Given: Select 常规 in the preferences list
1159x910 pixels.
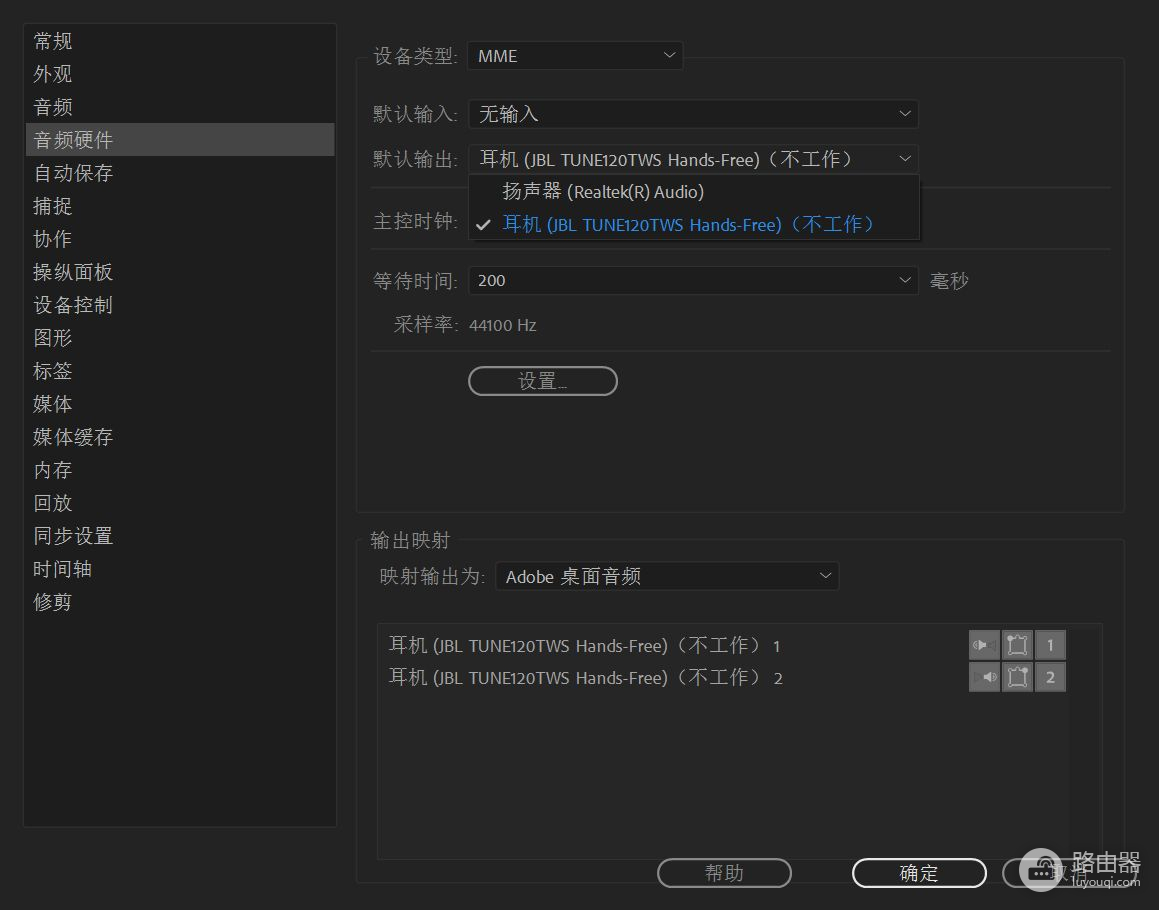Looking at the screenshot, I should pyautogui.click(x=180, y=41).
